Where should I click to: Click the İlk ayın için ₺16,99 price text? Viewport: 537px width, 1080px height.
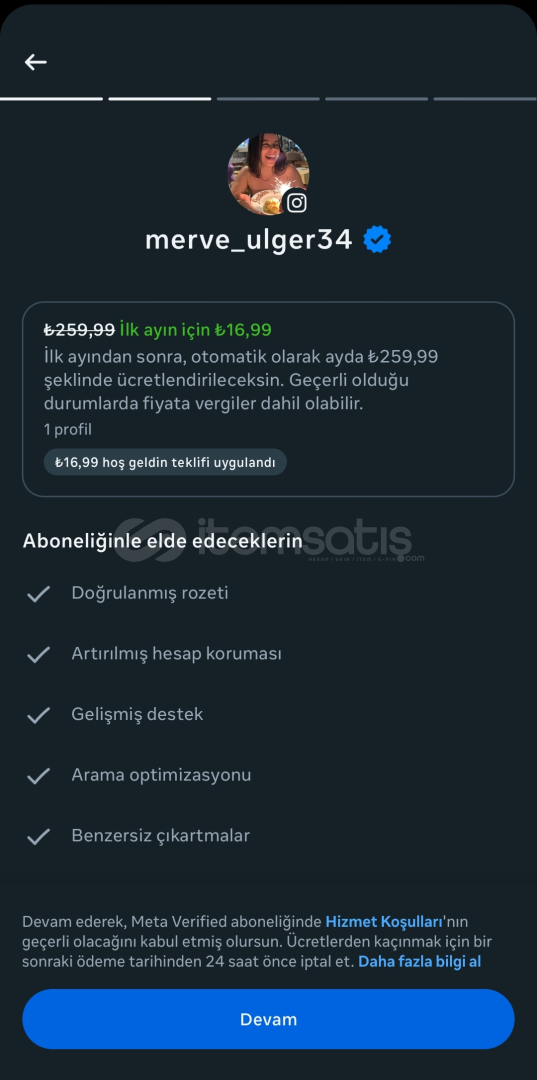pyautogui.click(x=196, y=329)
